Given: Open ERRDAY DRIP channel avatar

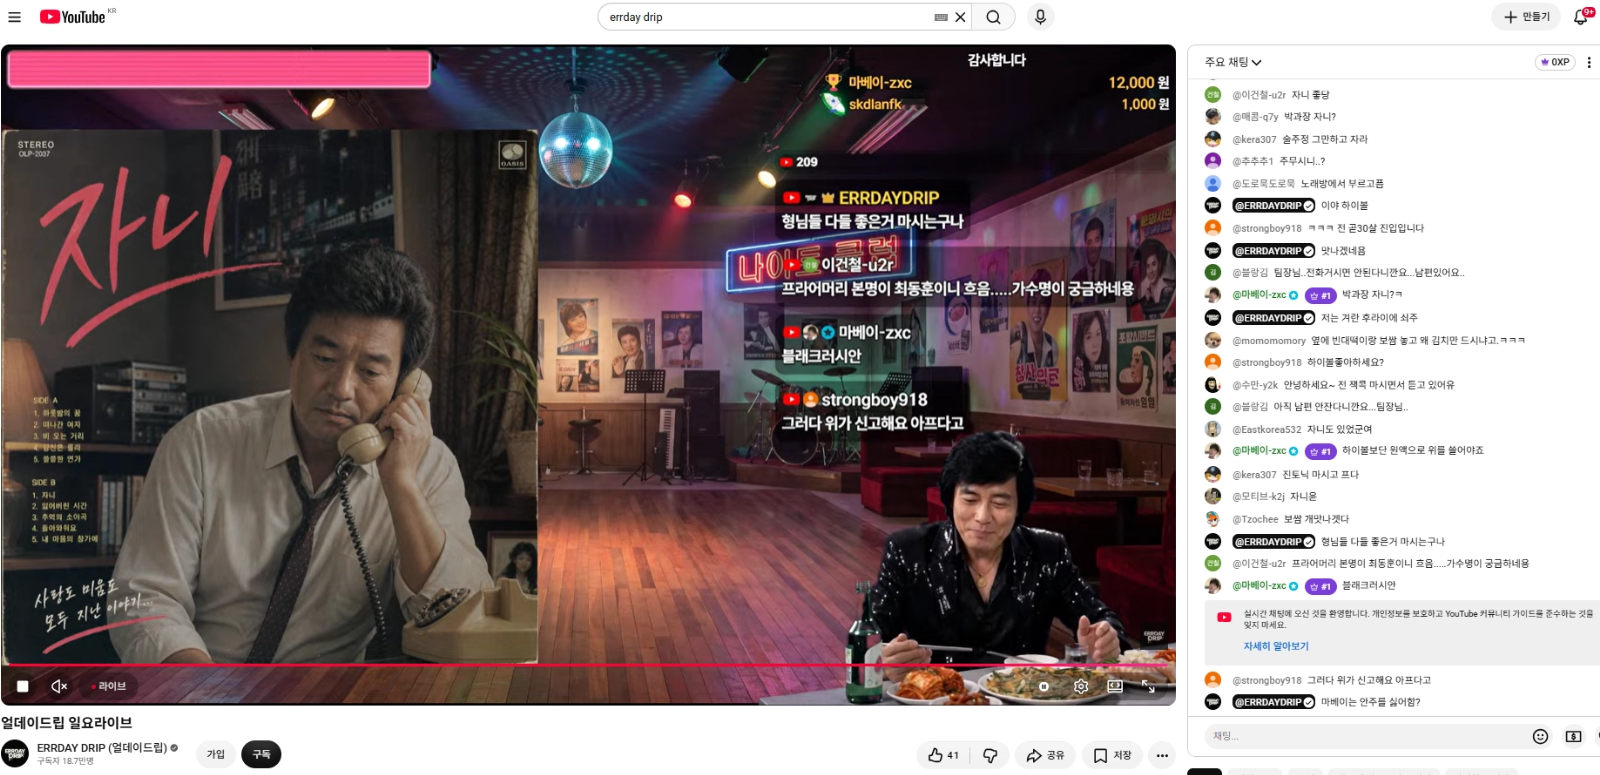Looking at the screenshot, I should pos(15,754).
